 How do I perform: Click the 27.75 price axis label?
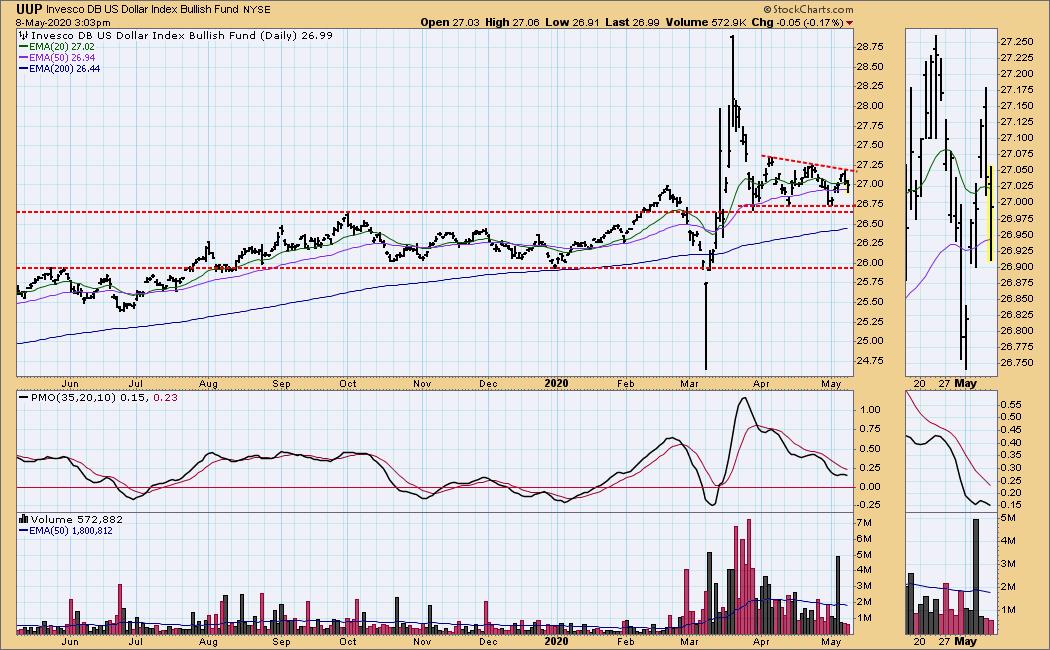[x=869, y=126]
